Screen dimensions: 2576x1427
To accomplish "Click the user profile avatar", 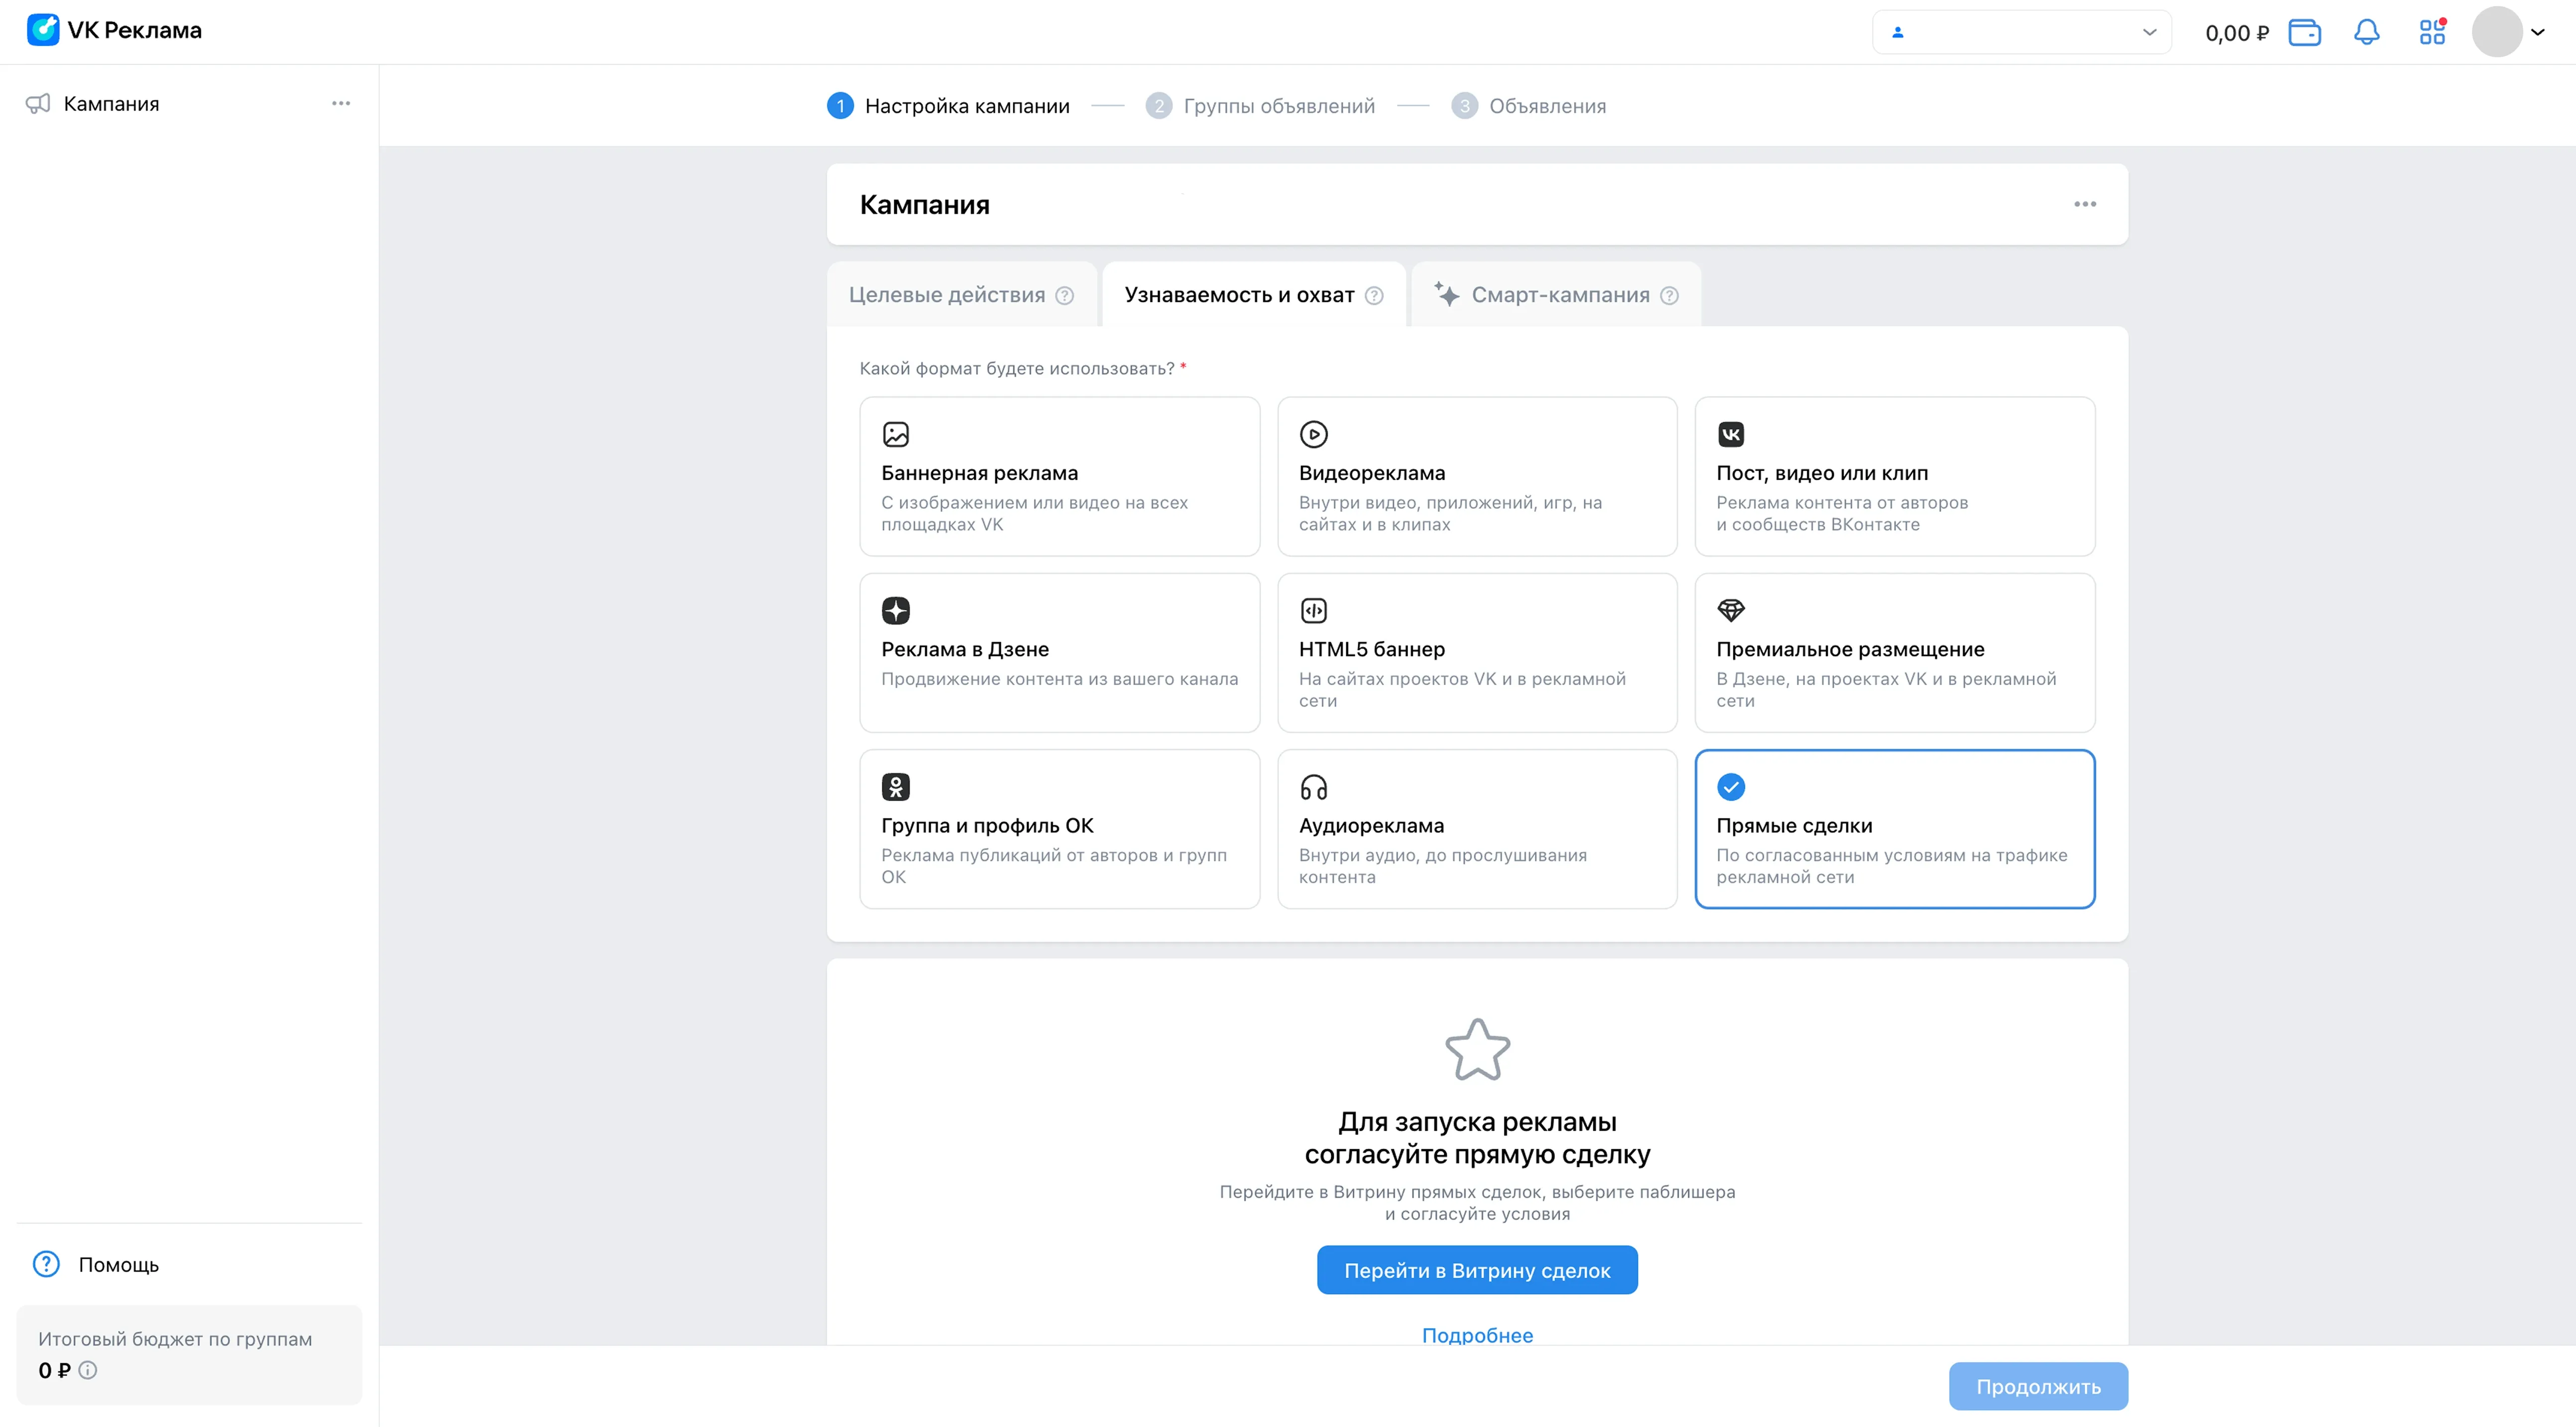I will point(2497,32).
